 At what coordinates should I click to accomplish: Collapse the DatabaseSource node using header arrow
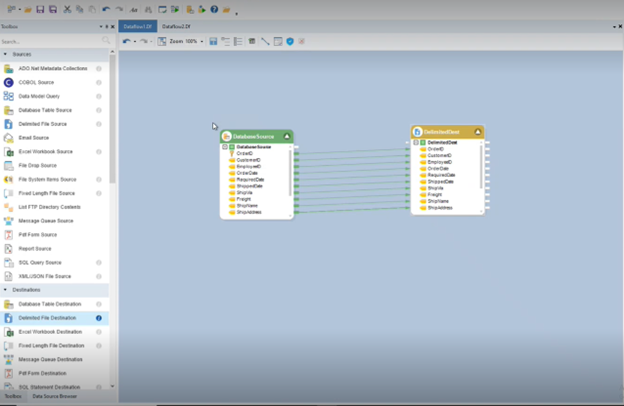[x=287, y=136]
